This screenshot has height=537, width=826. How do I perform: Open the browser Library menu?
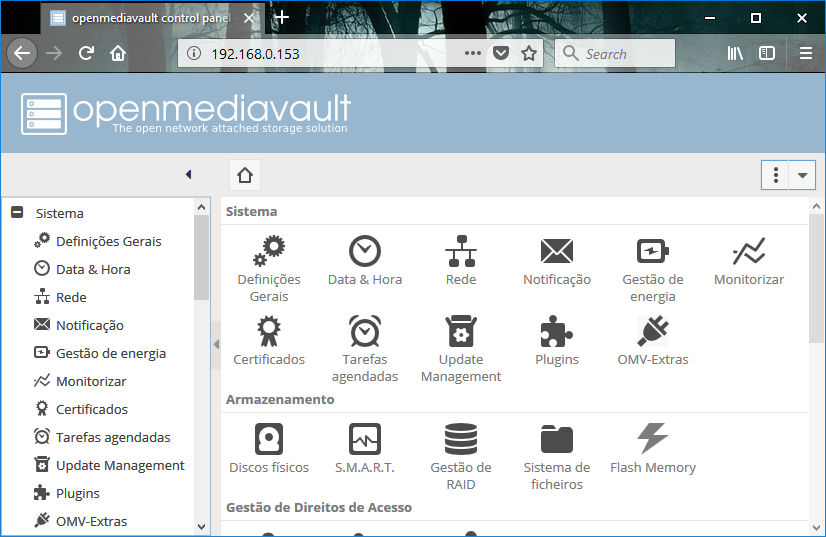(735, 53)
